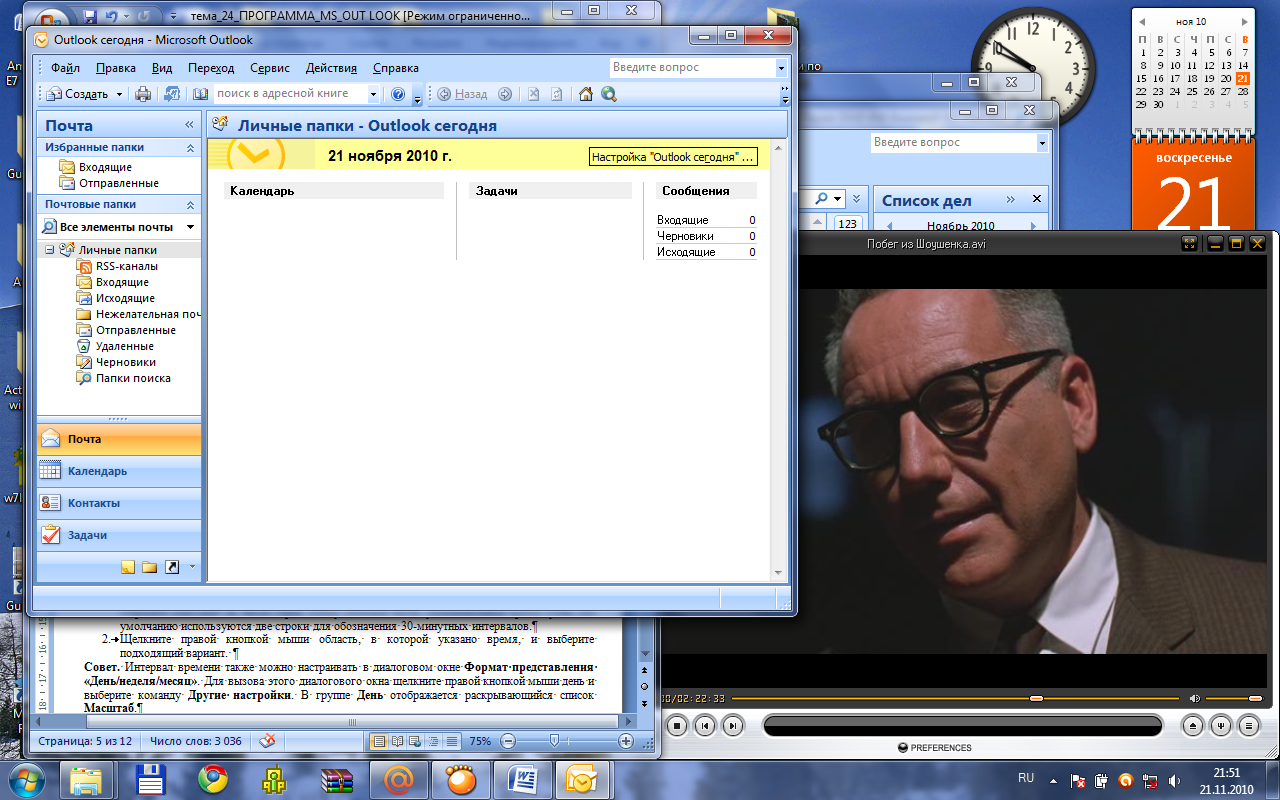Click the playlist button in video player
Image resolution: width=1280 pixels, height=800 pixels.
tap(1248, 726)
